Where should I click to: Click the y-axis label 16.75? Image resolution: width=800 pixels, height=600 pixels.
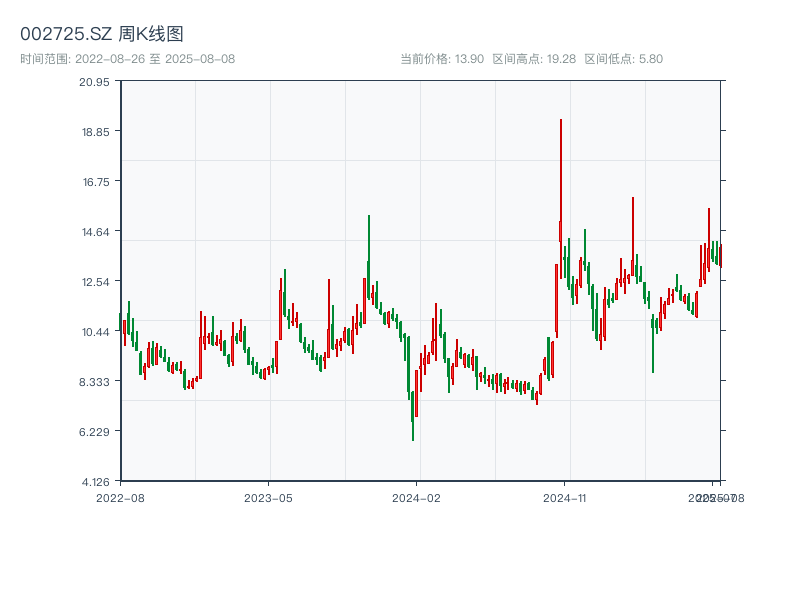(96, 182)
